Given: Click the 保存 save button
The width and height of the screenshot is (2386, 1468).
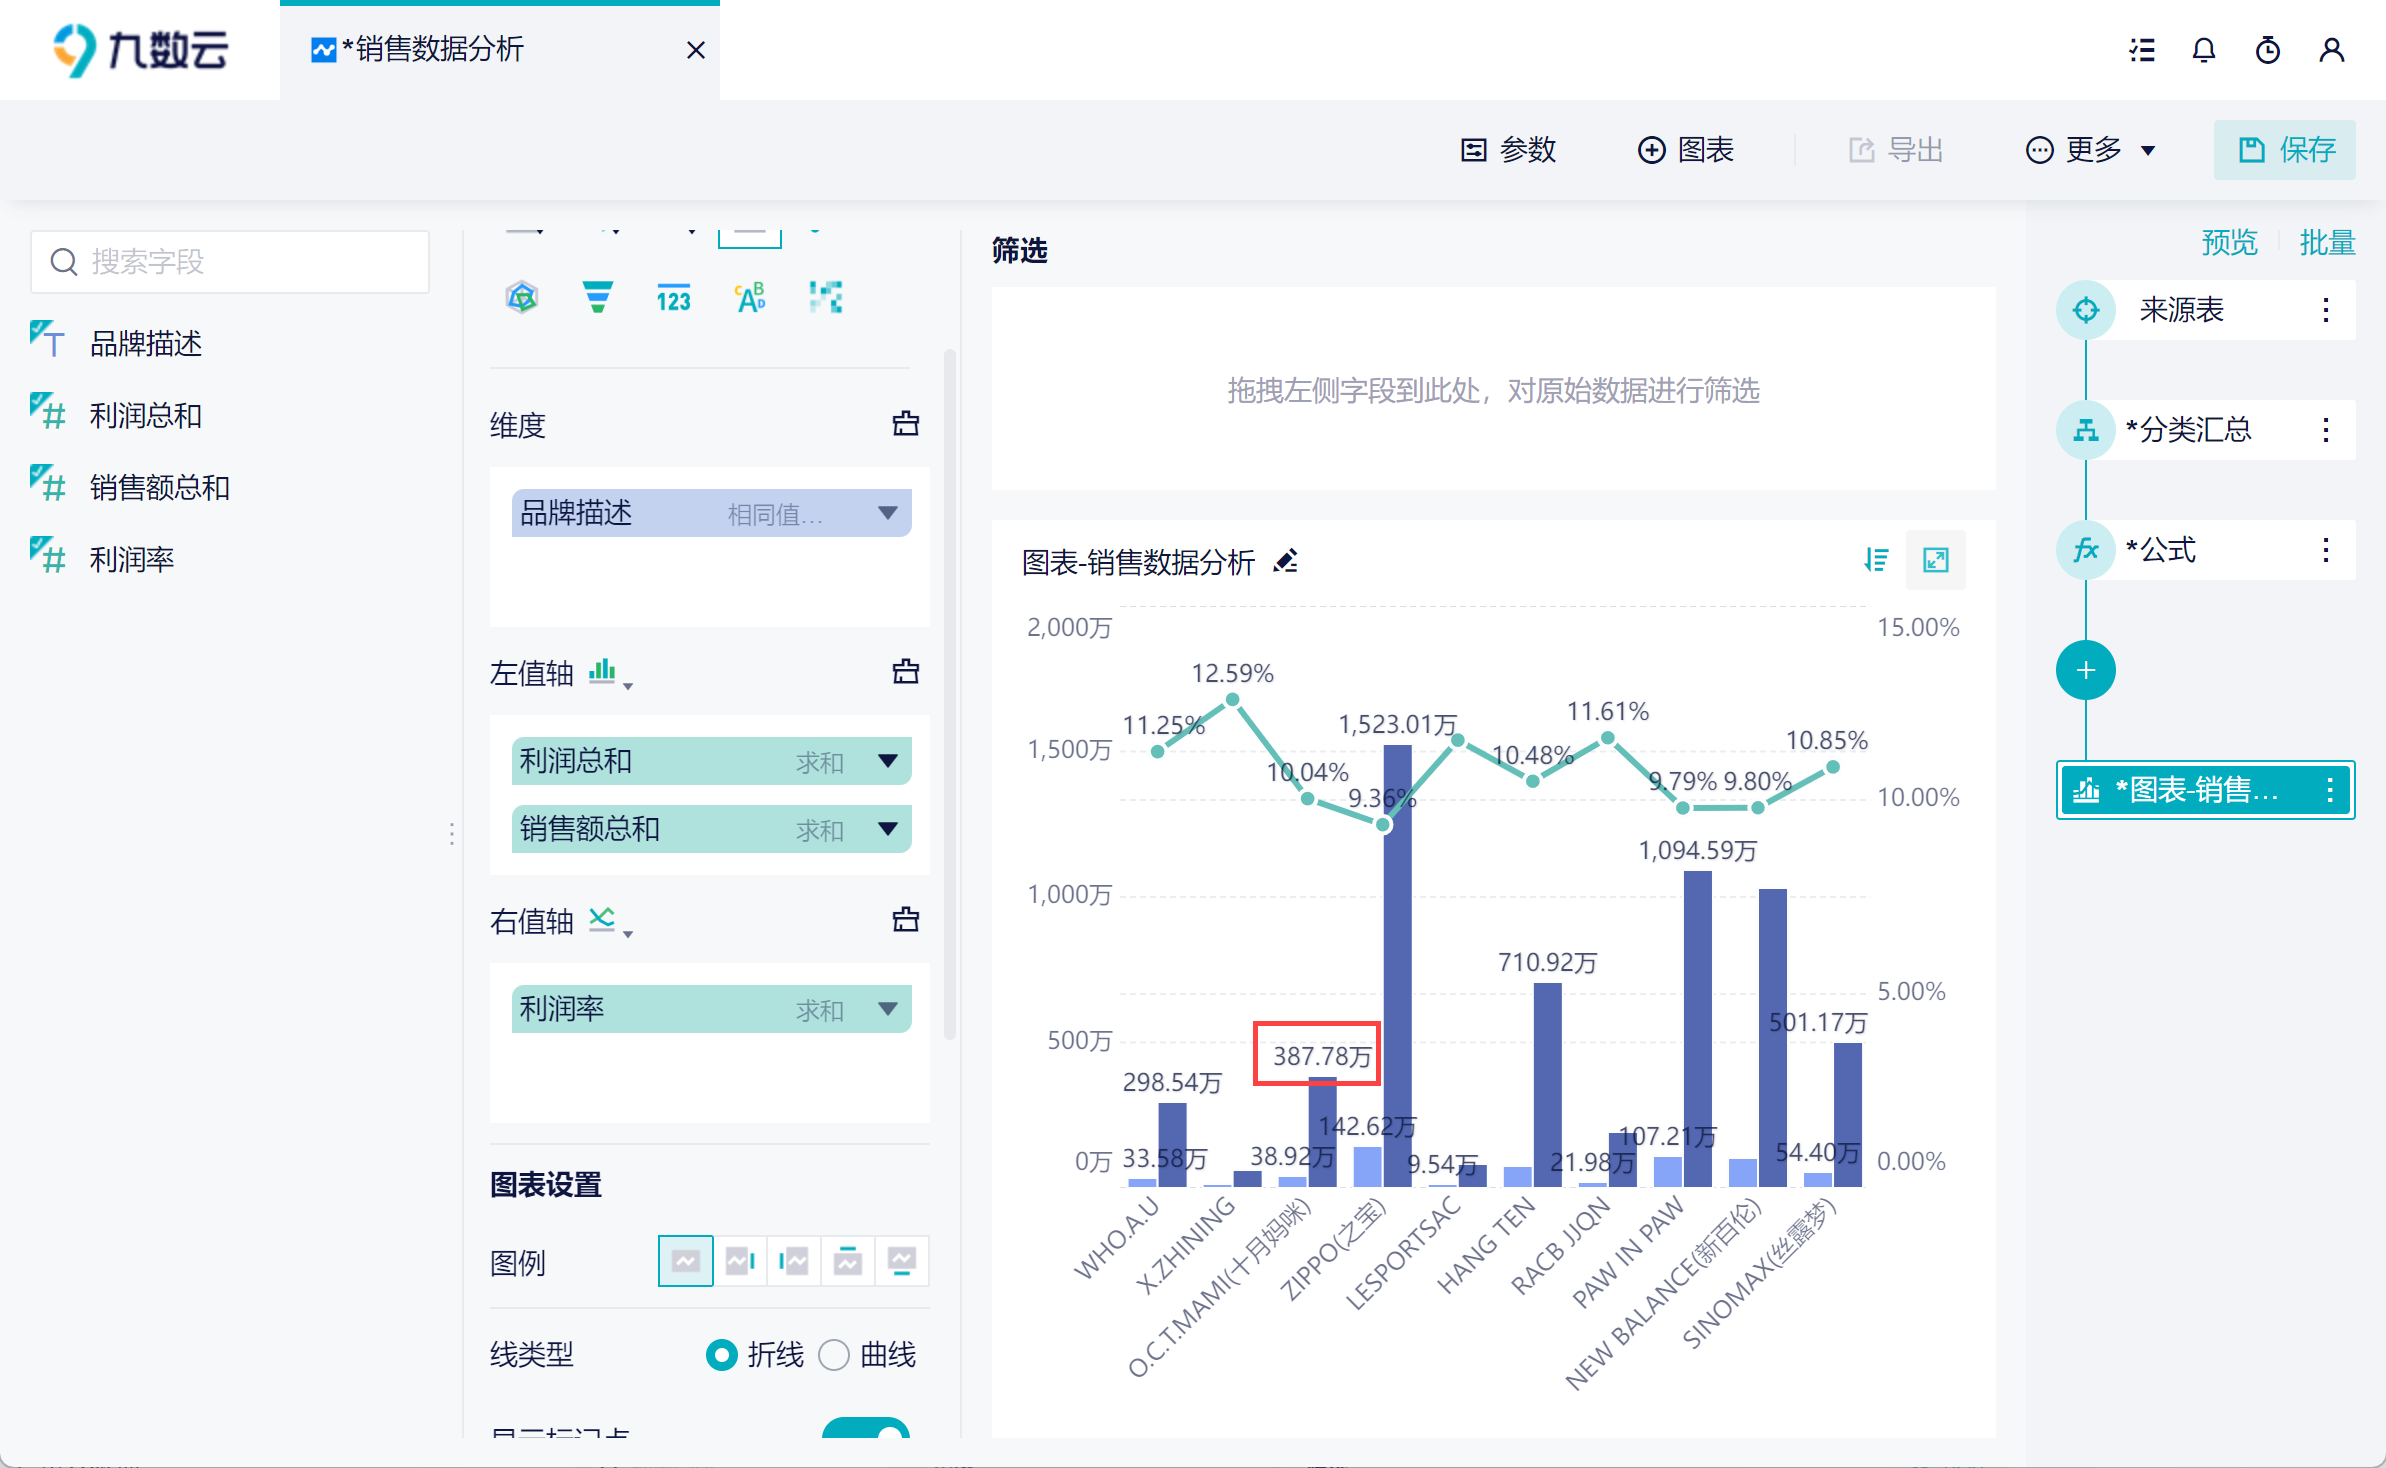Looking at the screenshot, I should [x=2284, y=150].
